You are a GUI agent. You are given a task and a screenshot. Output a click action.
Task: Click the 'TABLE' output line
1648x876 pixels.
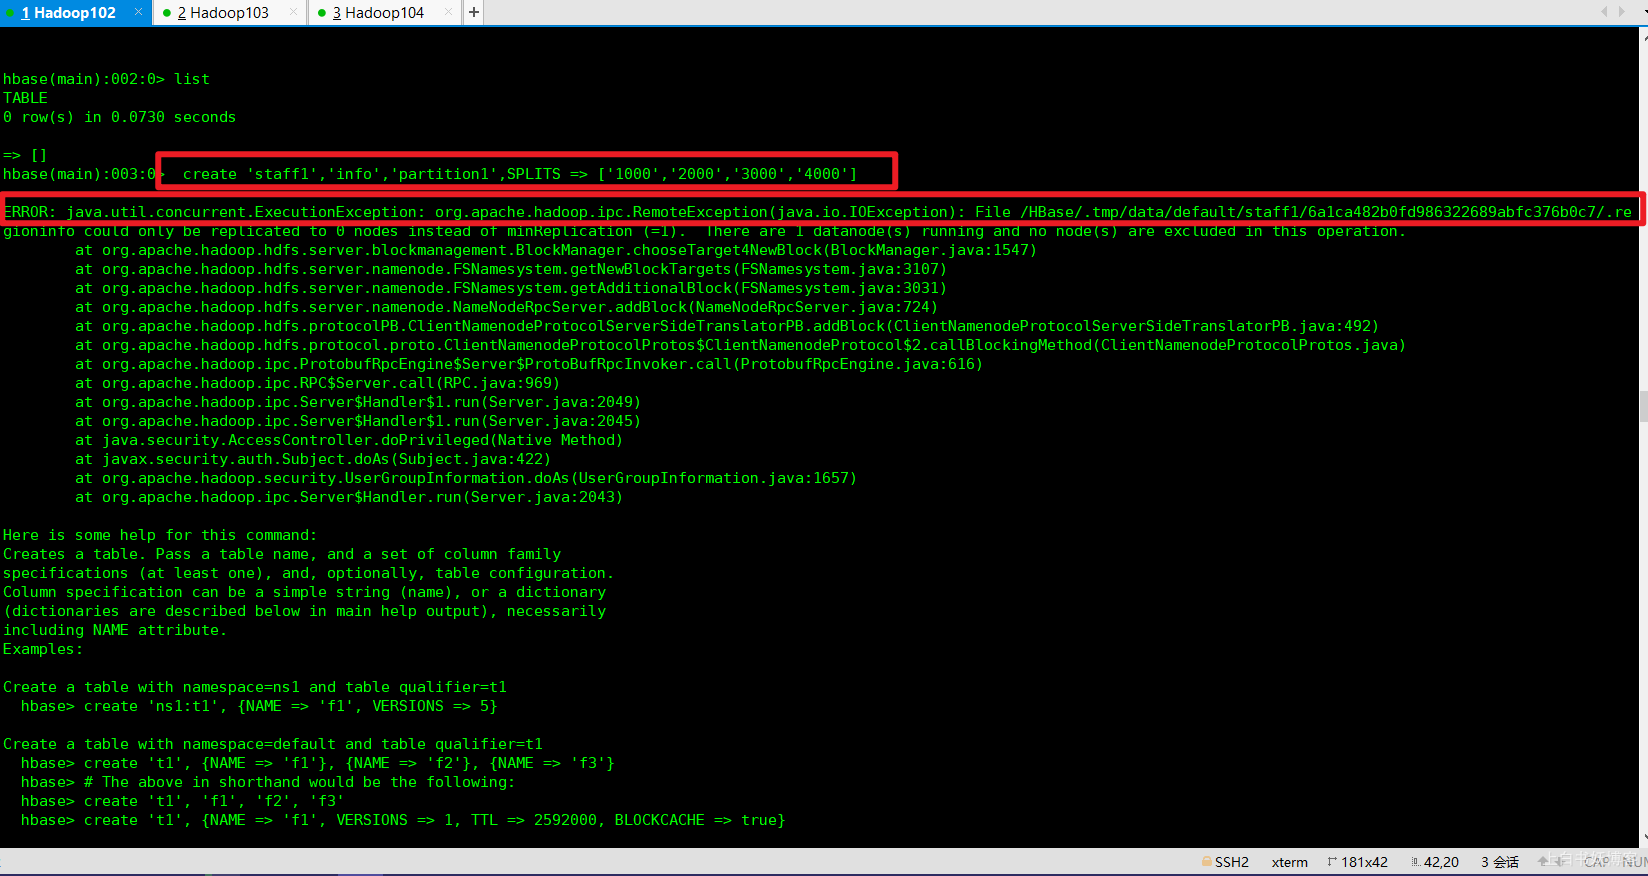25,98
